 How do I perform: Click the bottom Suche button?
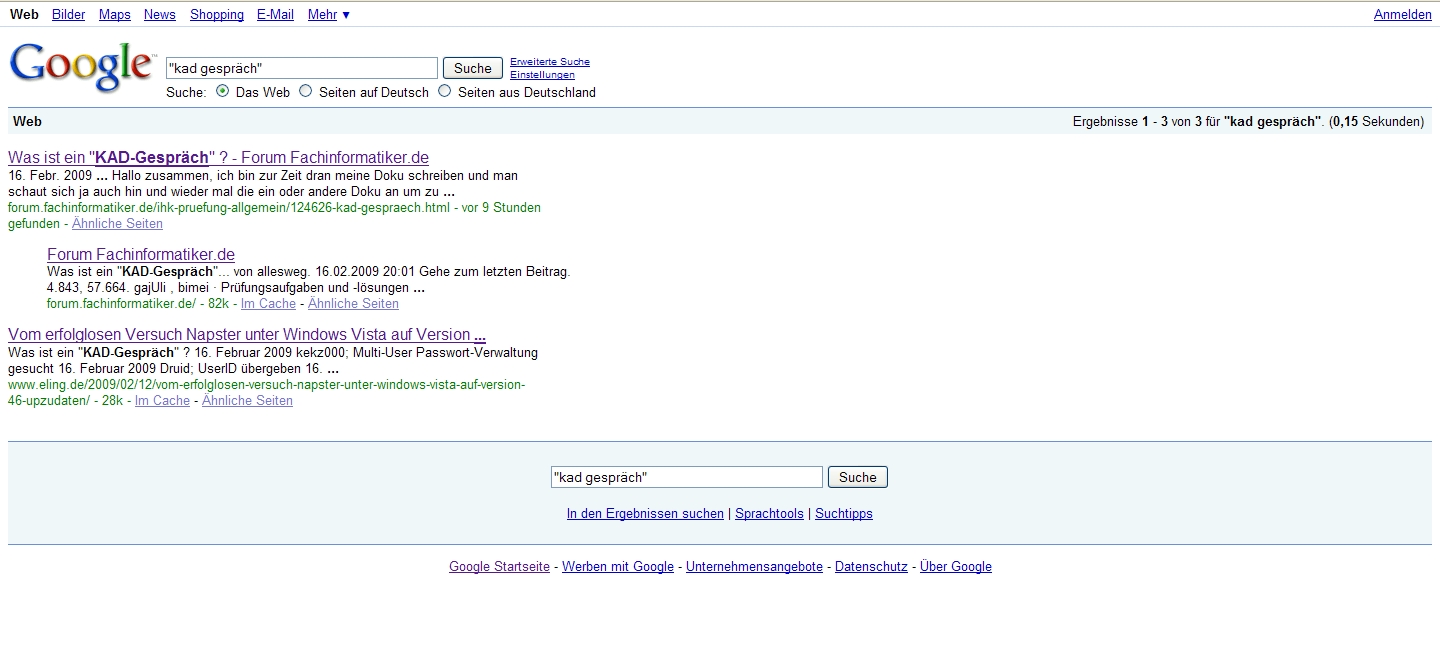858,477
